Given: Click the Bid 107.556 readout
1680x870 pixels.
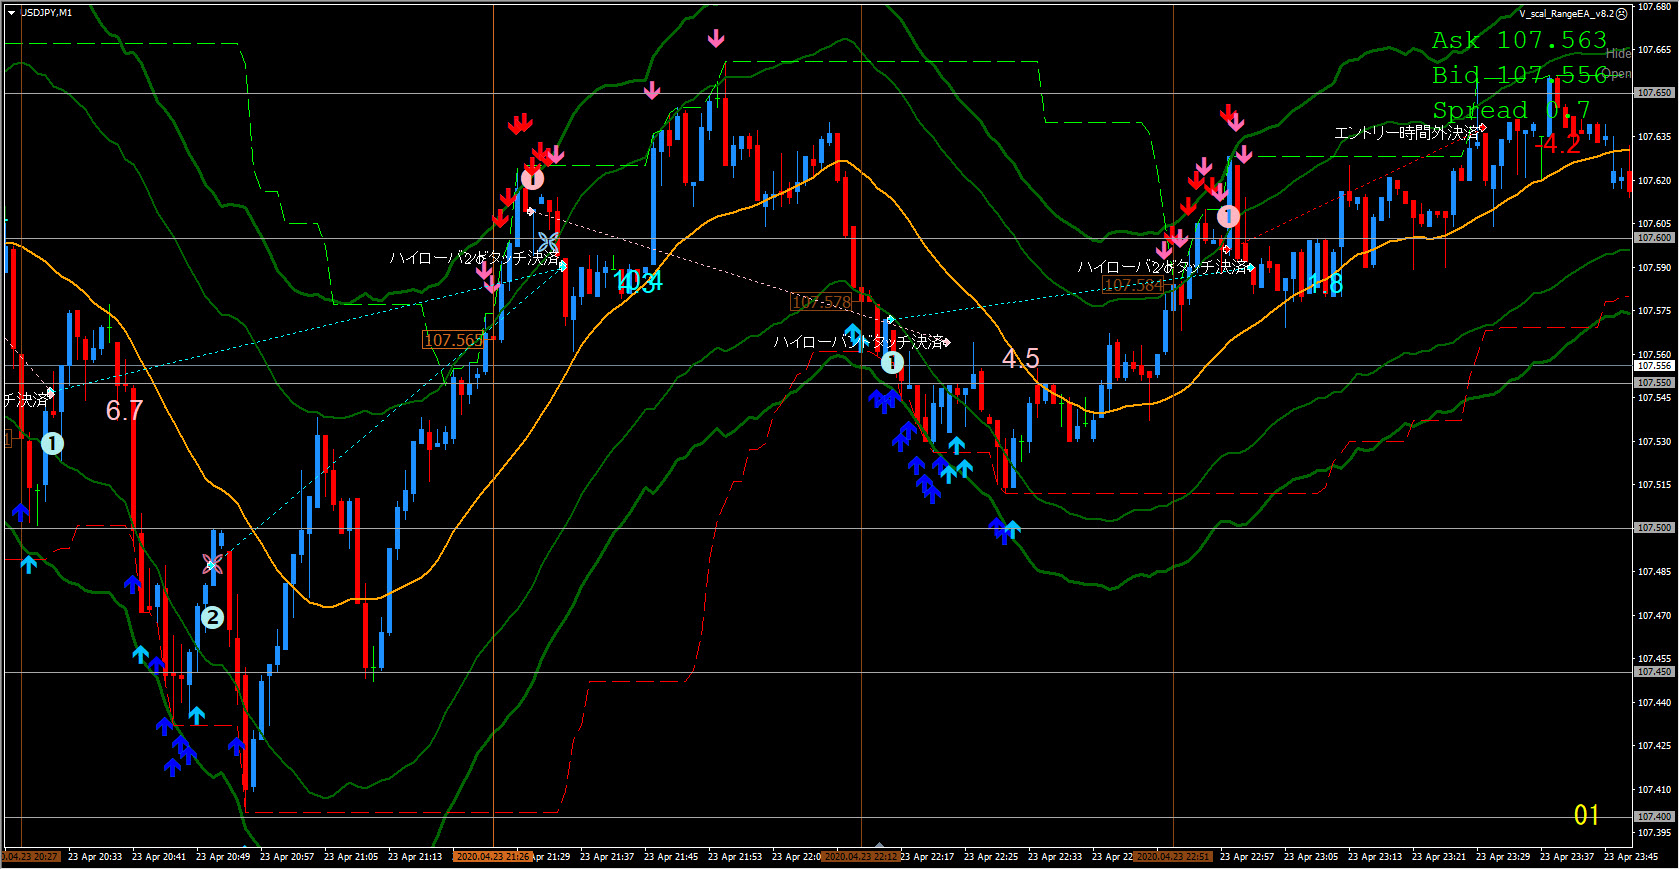Looking at the screenshot, I should click(1519, 75).
